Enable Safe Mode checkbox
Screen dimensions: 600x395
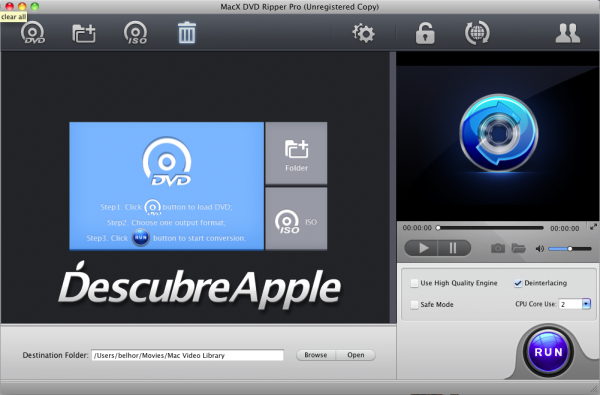(414, 305)
